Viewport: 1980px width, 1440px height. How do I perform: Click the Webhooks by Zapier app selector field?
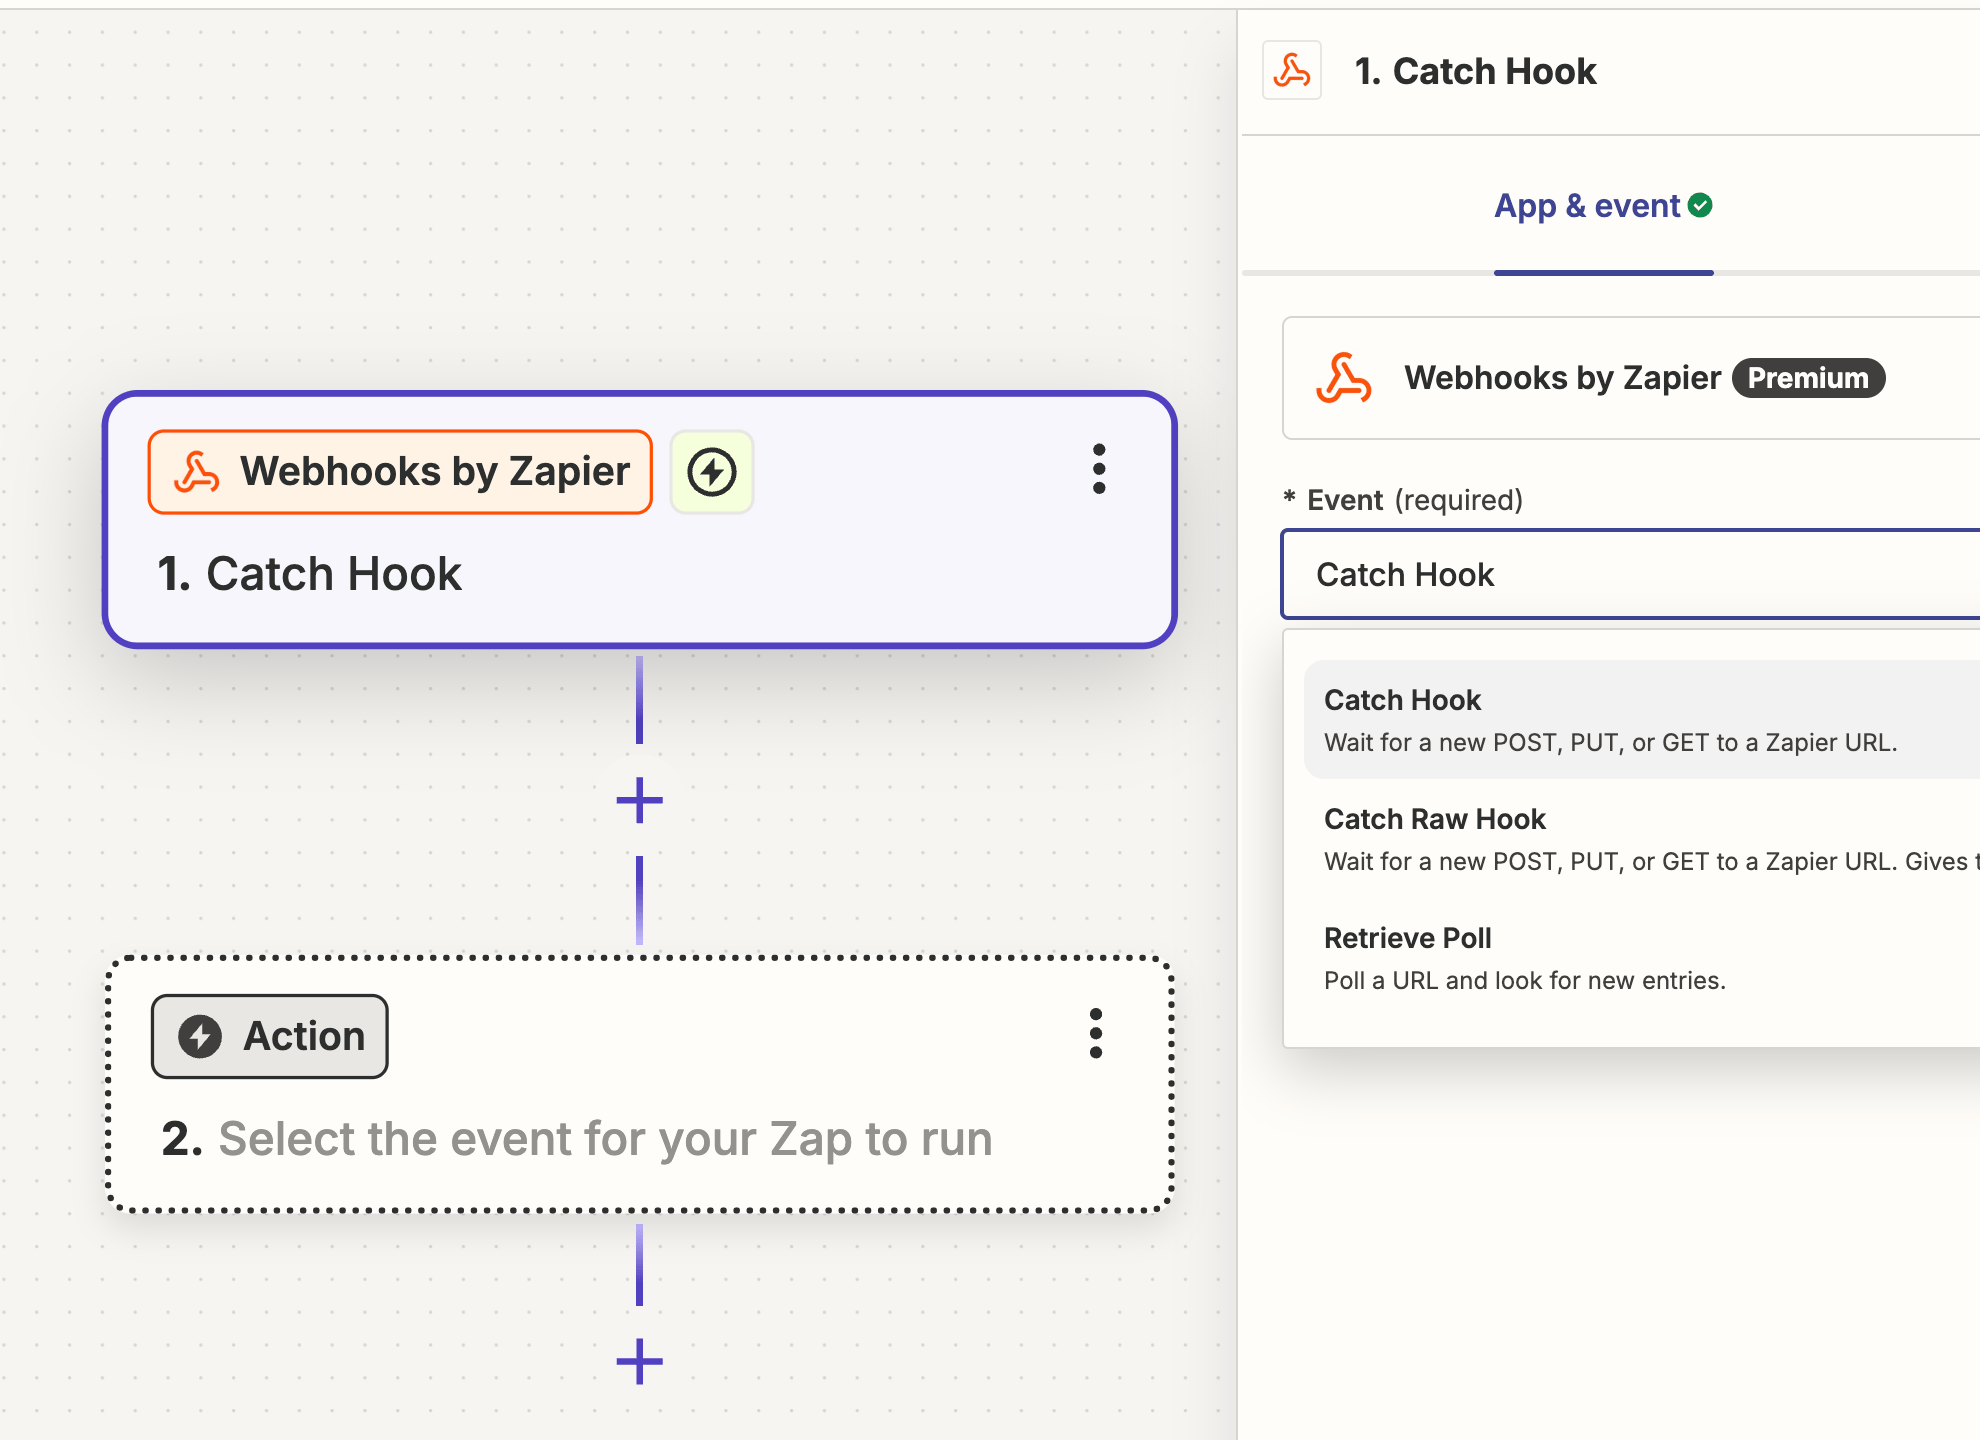coord(1631,378)
